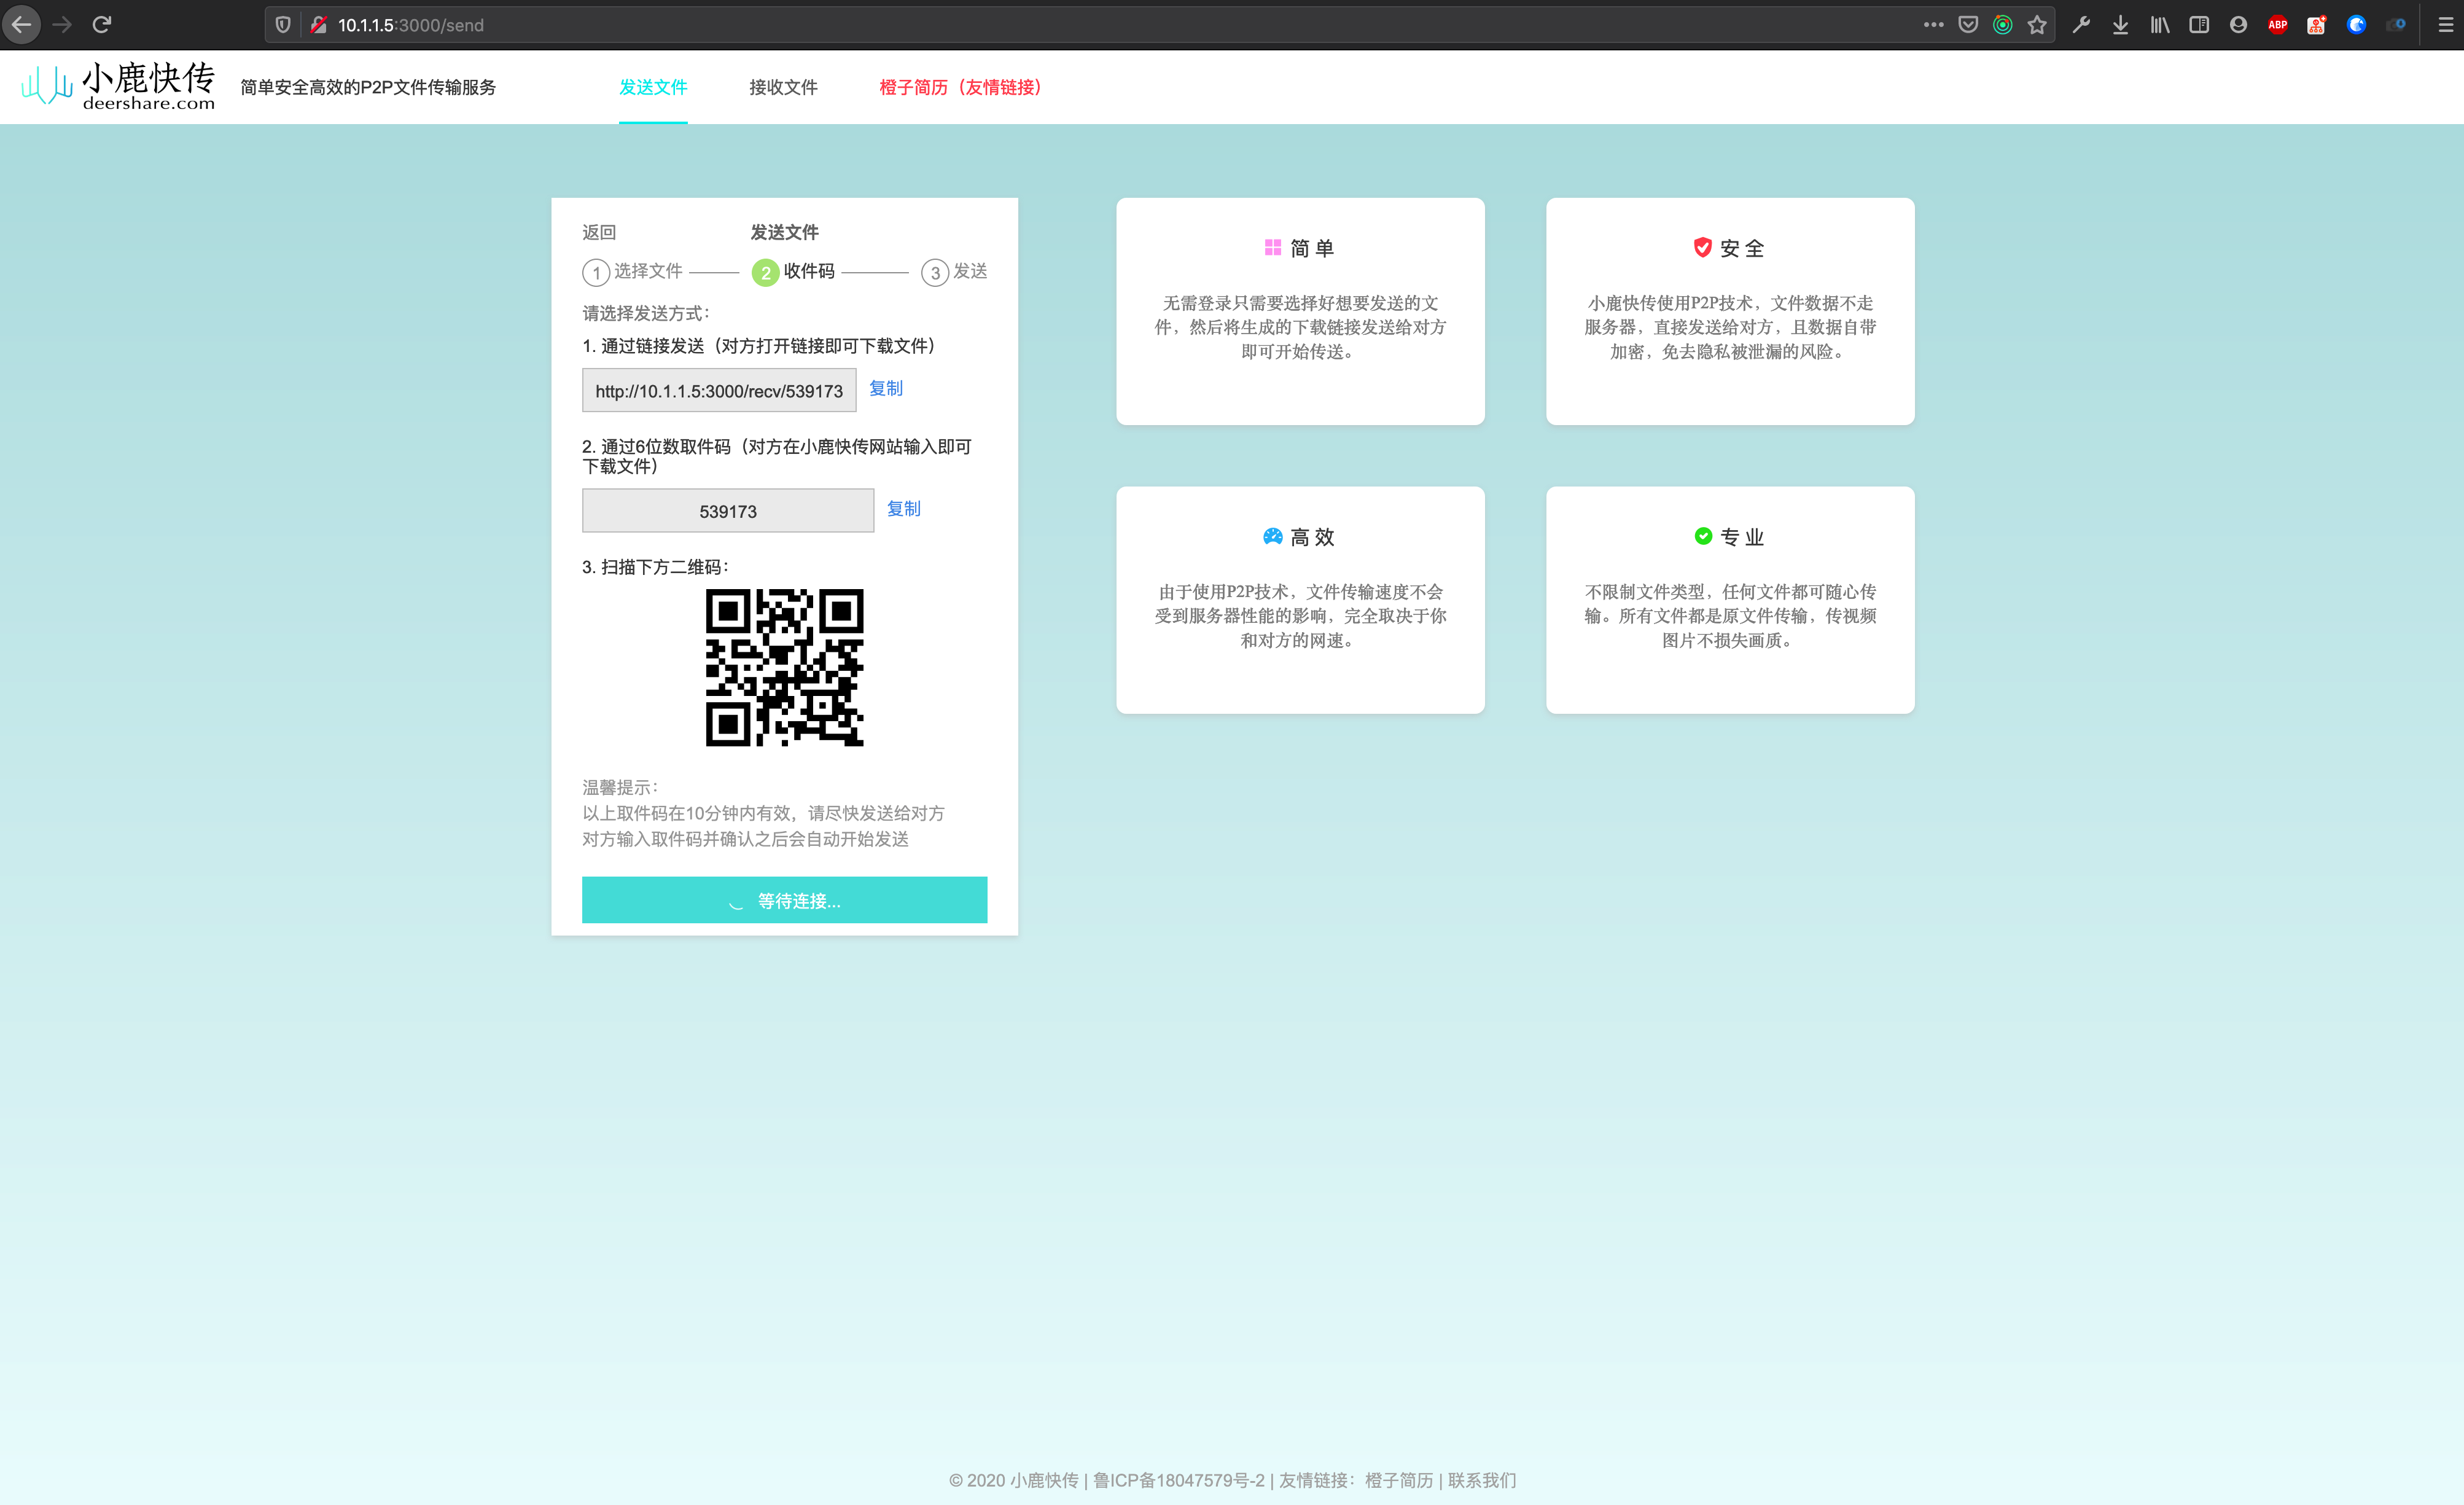The width and height of the screenshot is (2464, 1505).
Task: Toggle the sidebar view icon
Action: click(x=2199, y=25)
